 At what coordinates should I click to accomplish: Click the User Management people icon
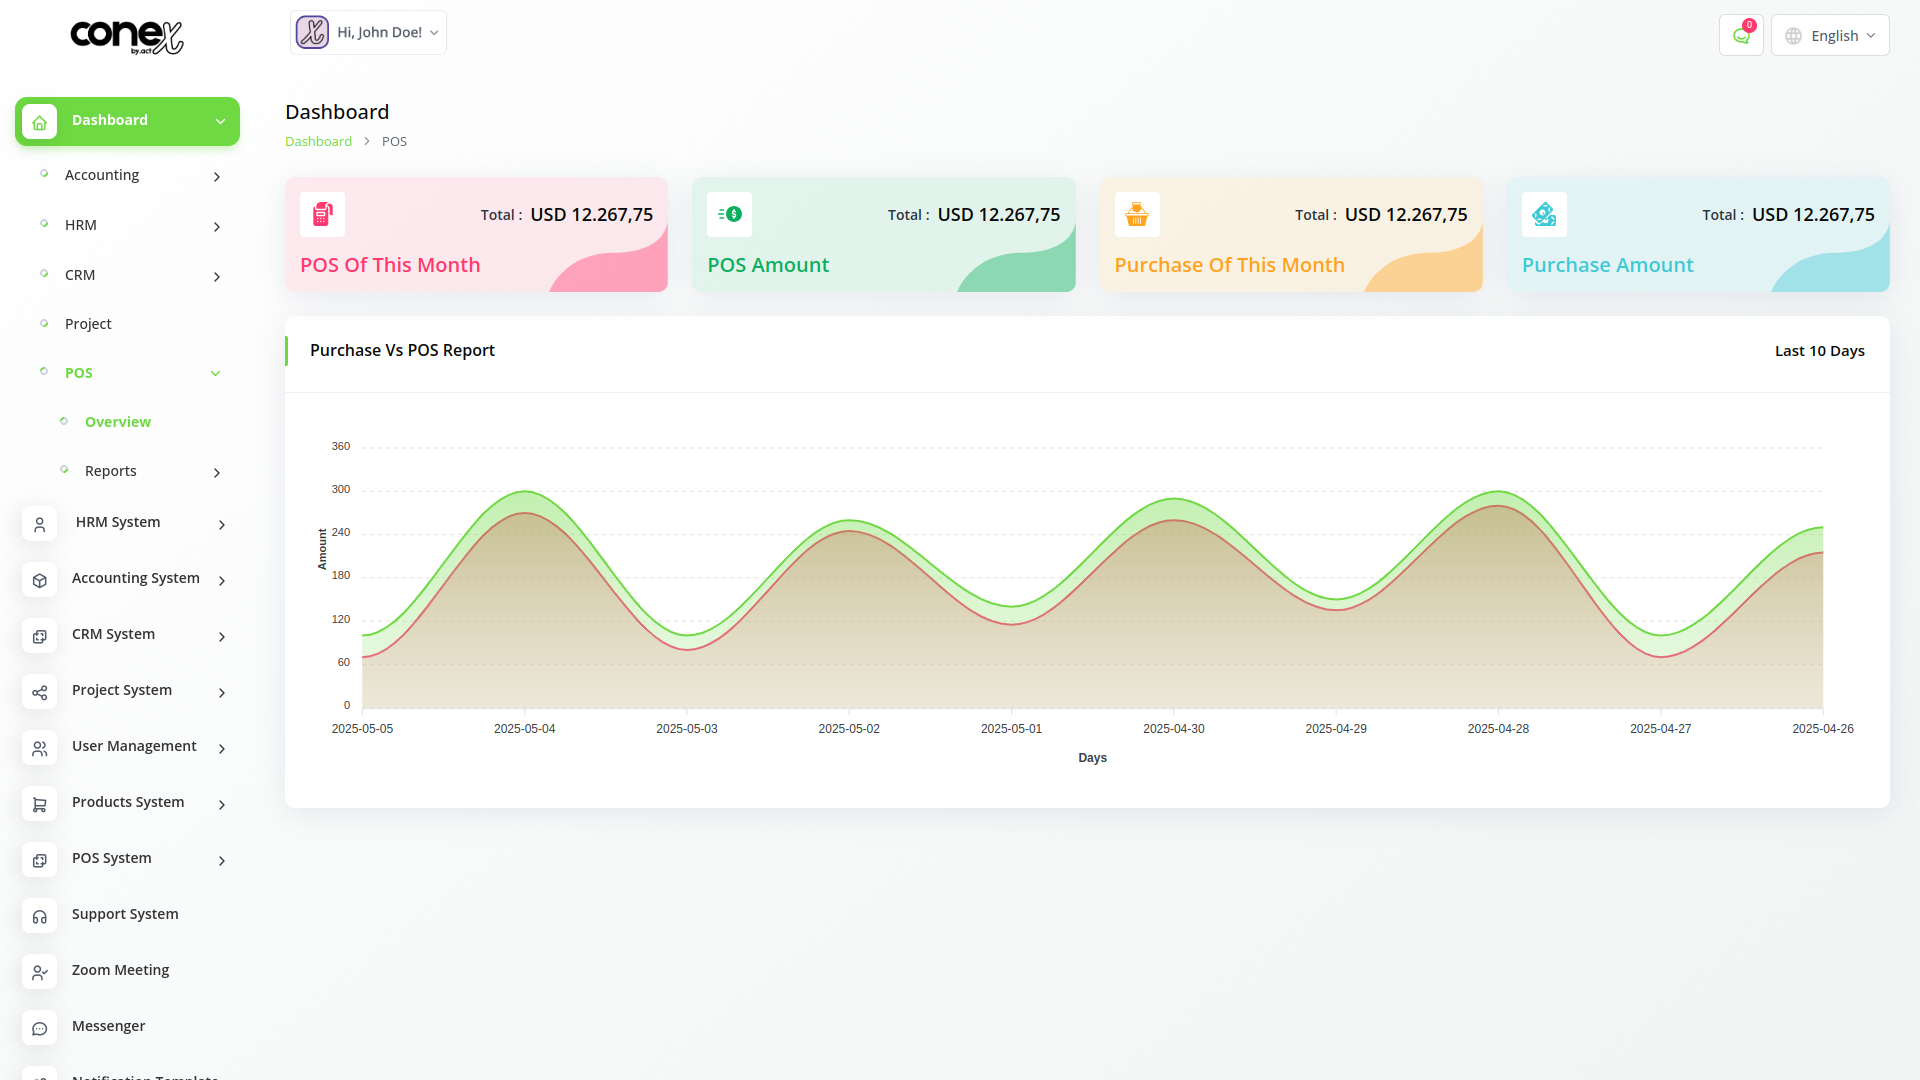[40, 748]
